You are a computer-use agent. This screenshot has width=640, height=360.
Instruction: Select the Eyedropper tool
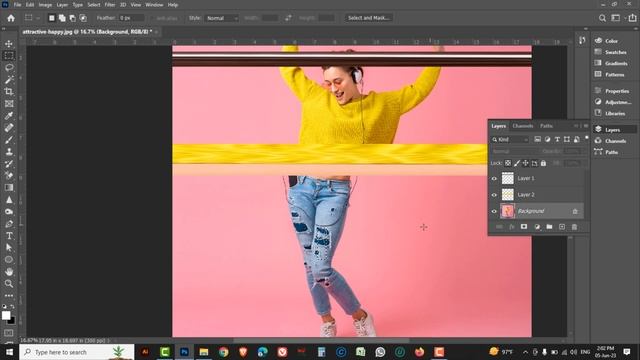point(9,116)
